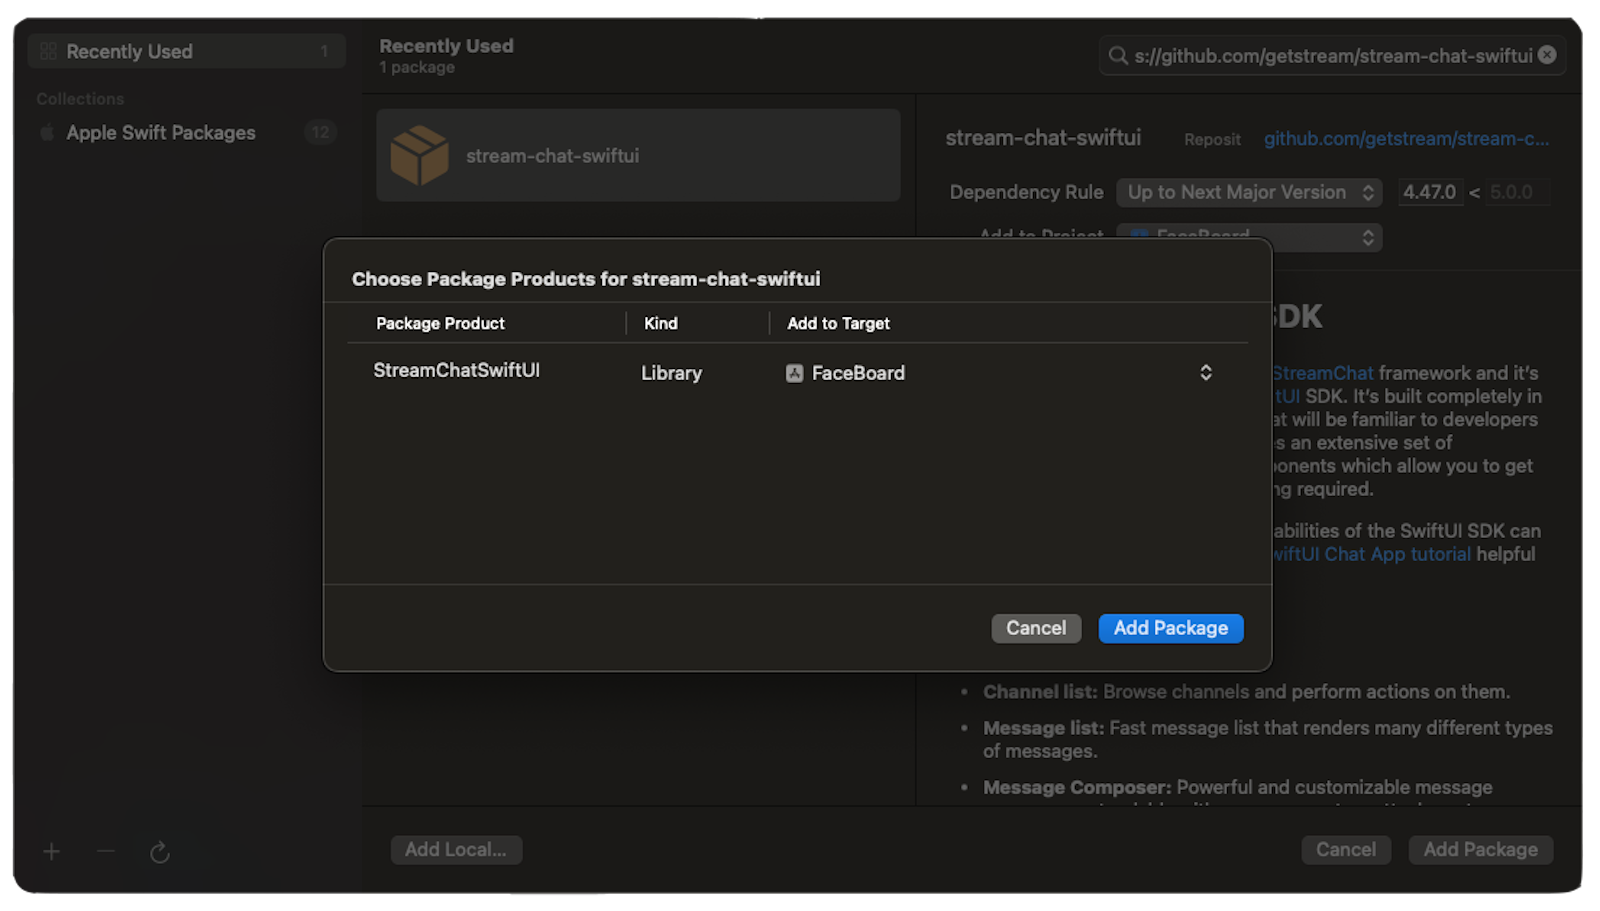
Task: Click the stream-chat-swiftui package box icon
Action: click(x=419, y=156)
